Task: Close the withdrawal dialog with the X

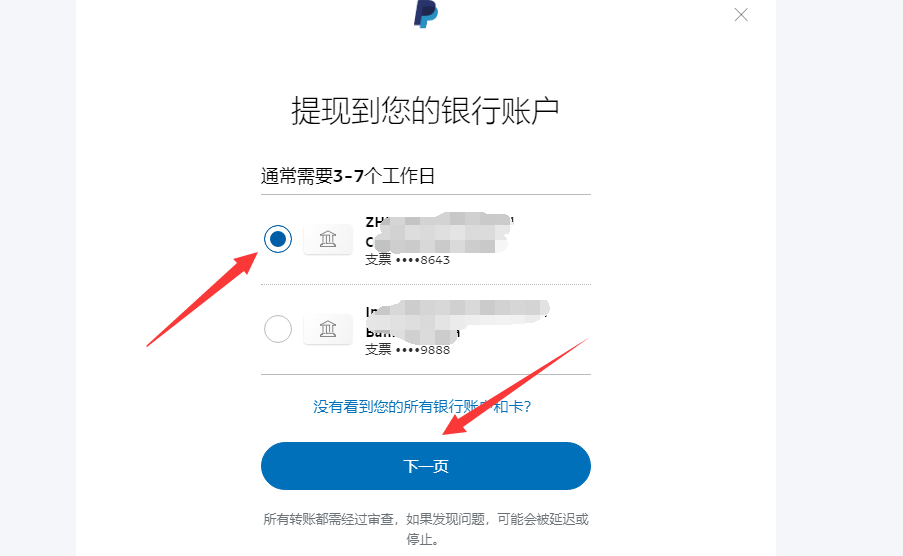Action: click(741, 15)
